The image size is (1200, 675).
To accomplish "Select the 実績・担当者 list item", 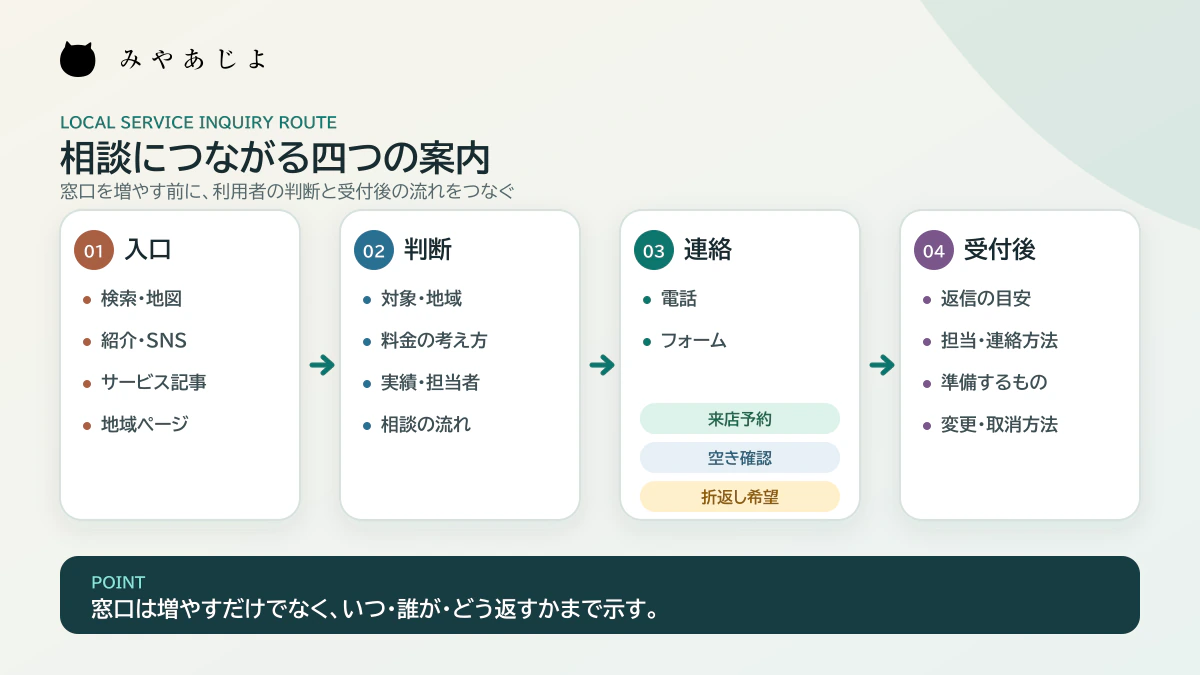I will click(421, 382).
